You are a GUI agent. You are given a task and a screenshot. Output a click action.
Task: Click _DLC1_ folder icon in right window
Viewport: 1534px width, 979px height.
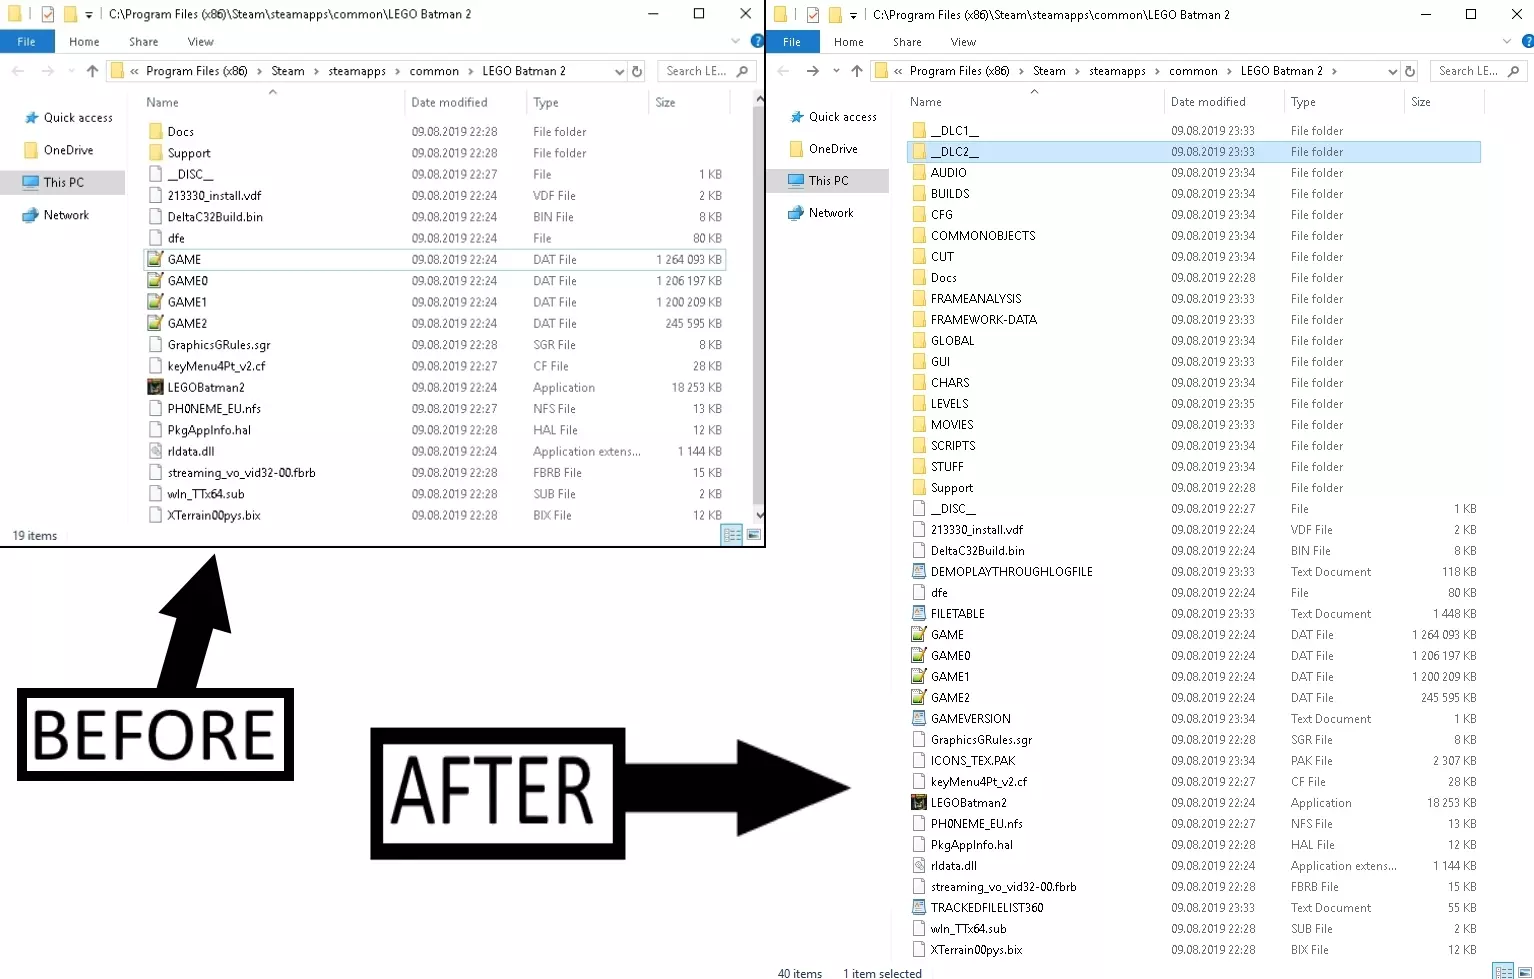918,130
